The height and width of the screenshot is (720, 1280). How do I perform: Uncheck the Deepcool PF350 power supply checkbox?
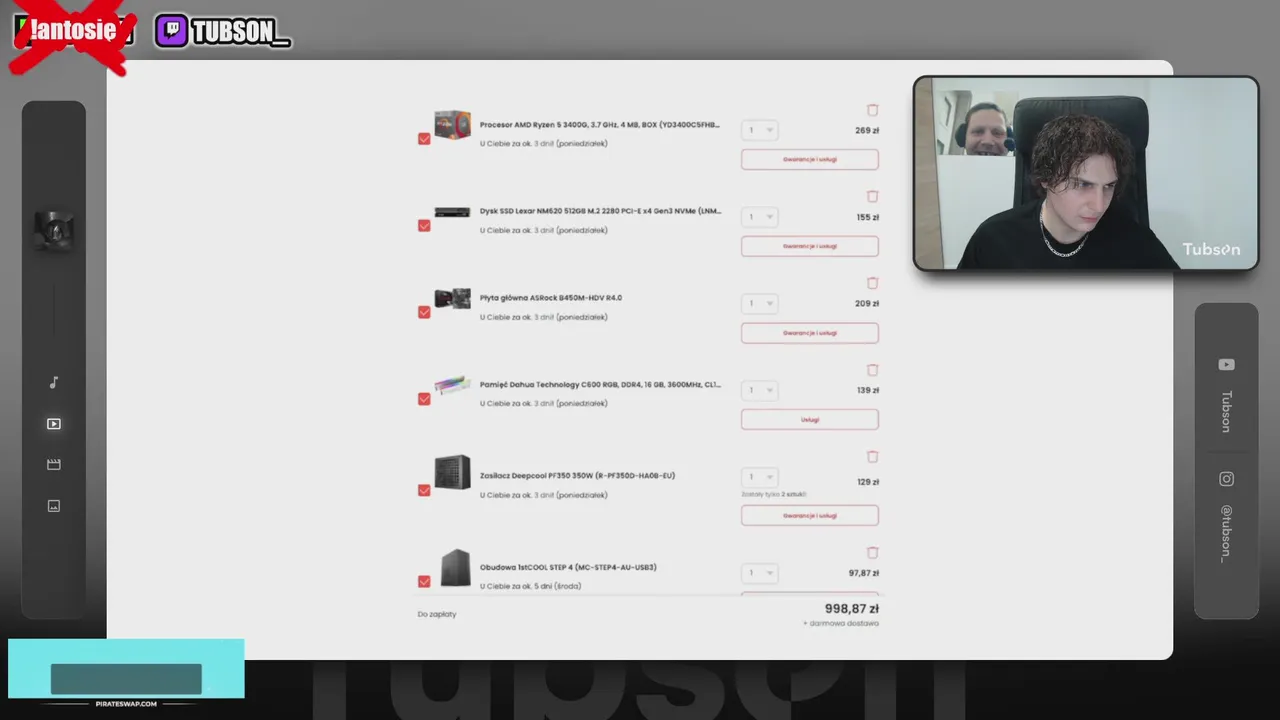pos(424,490)
